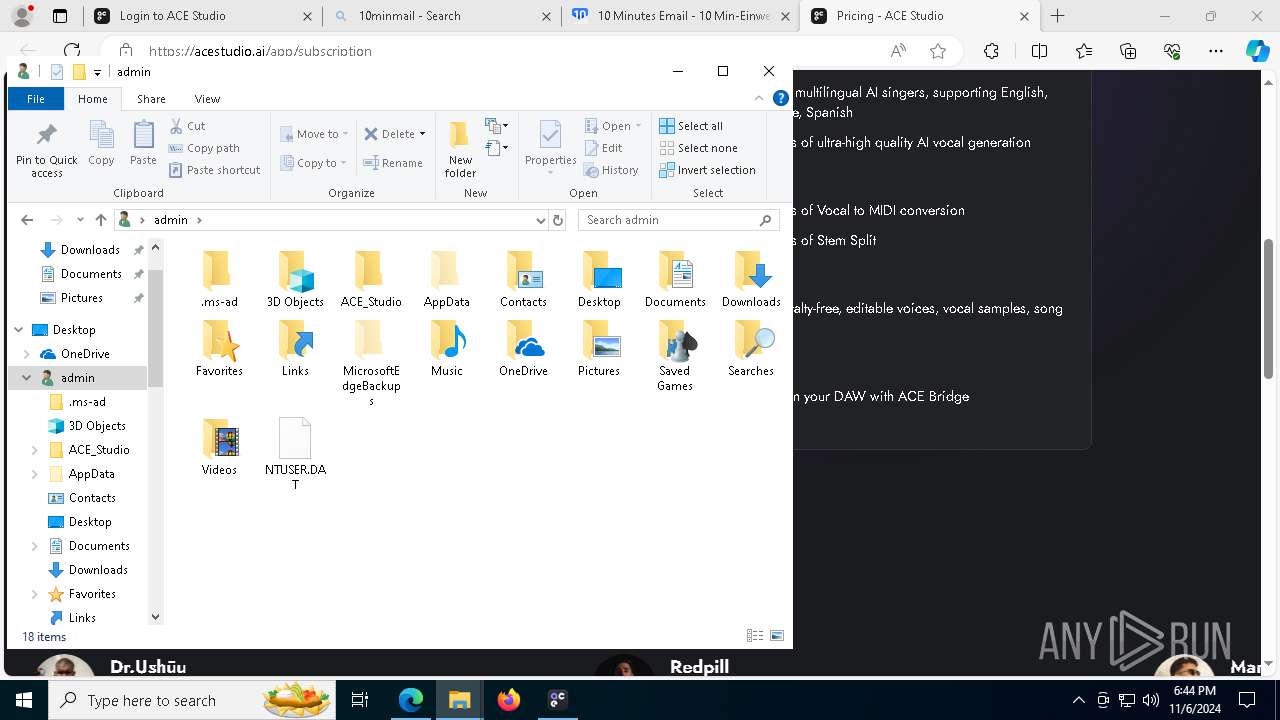Select the ACE_Studio folder icon

371,270
